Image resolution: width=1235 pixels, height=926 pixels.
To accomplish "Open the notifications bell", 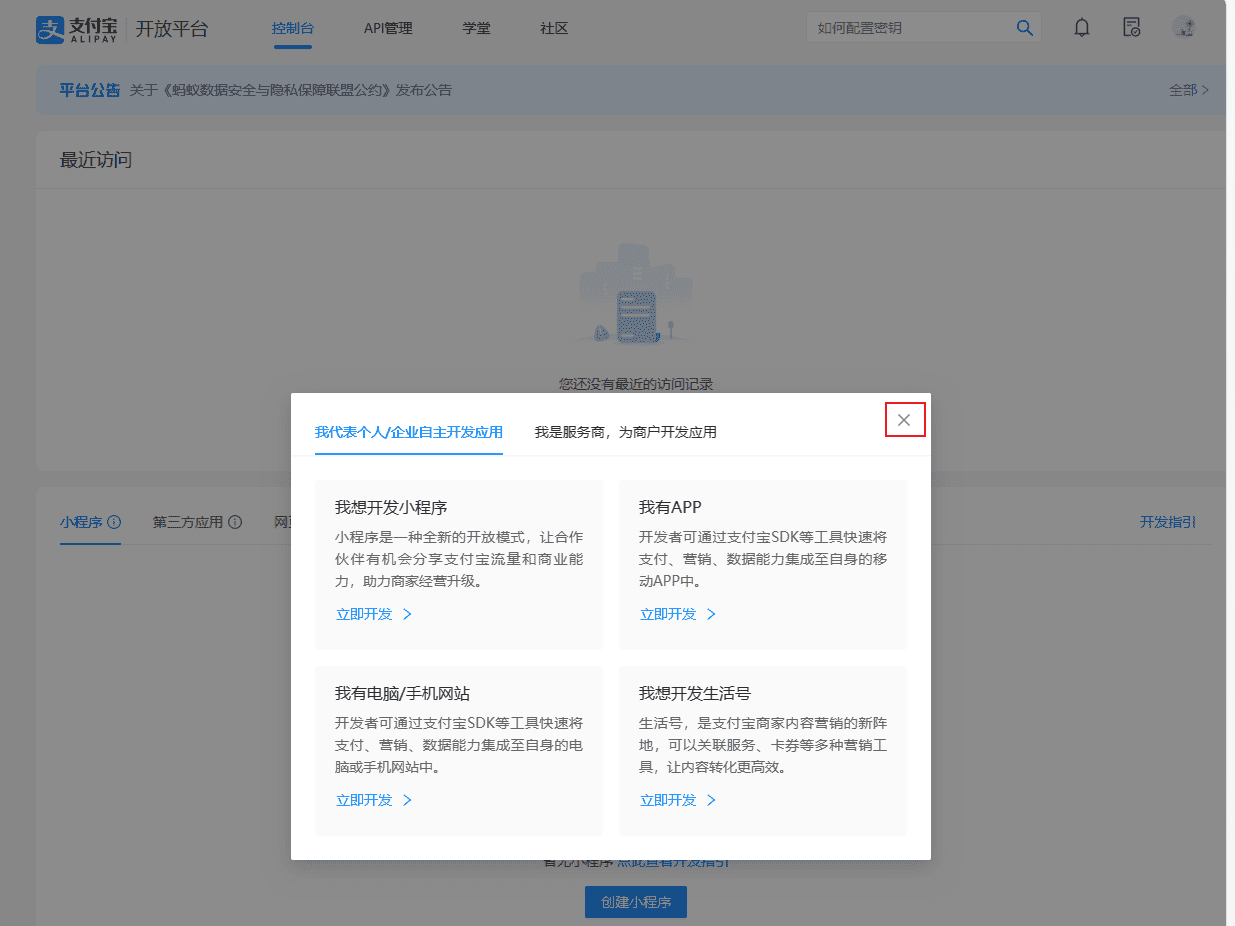I will (1082, 28).
